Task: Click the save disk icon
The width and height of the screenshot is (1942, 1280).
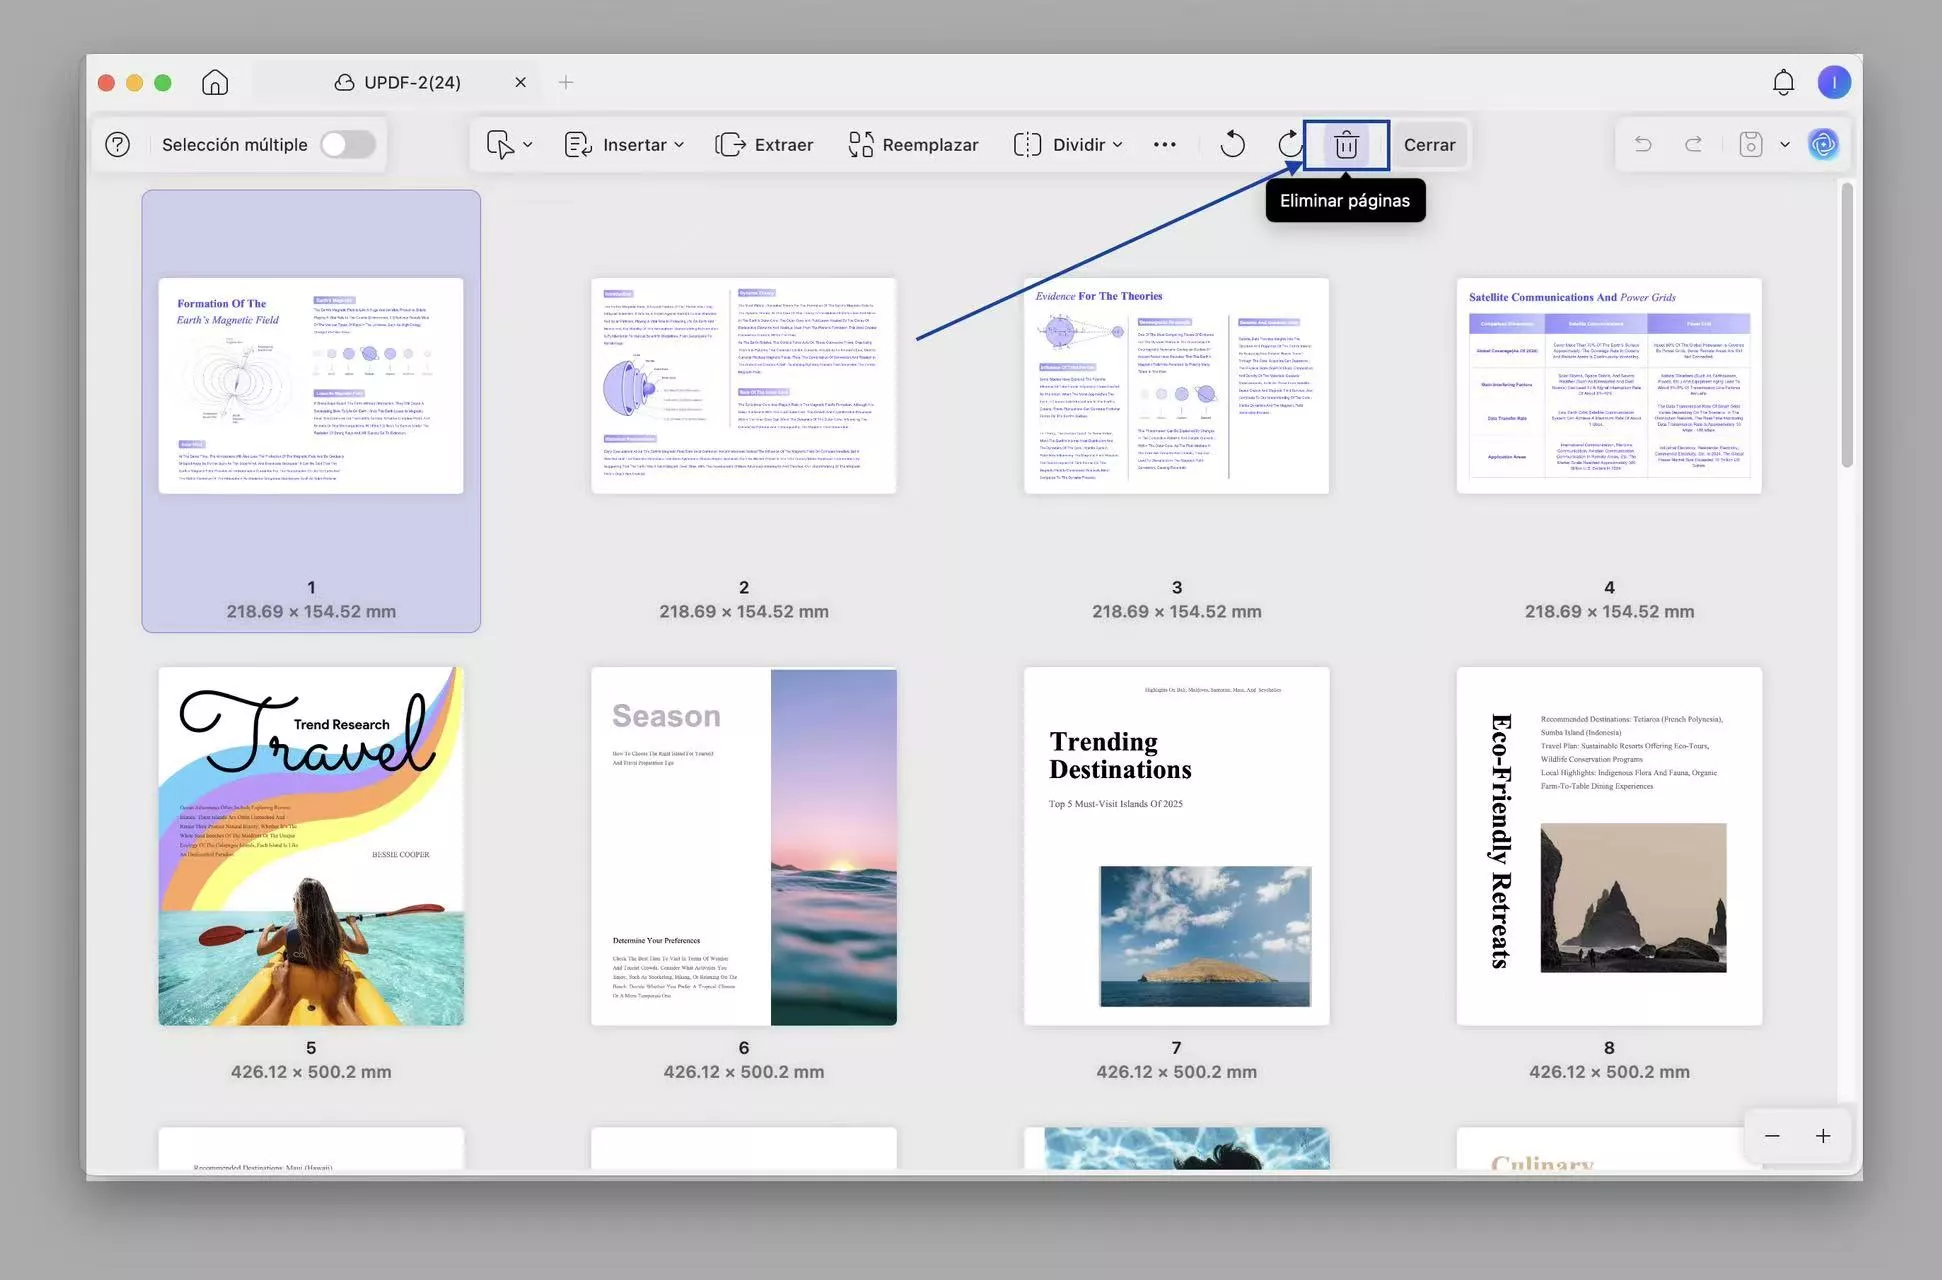Action: 1750,145
